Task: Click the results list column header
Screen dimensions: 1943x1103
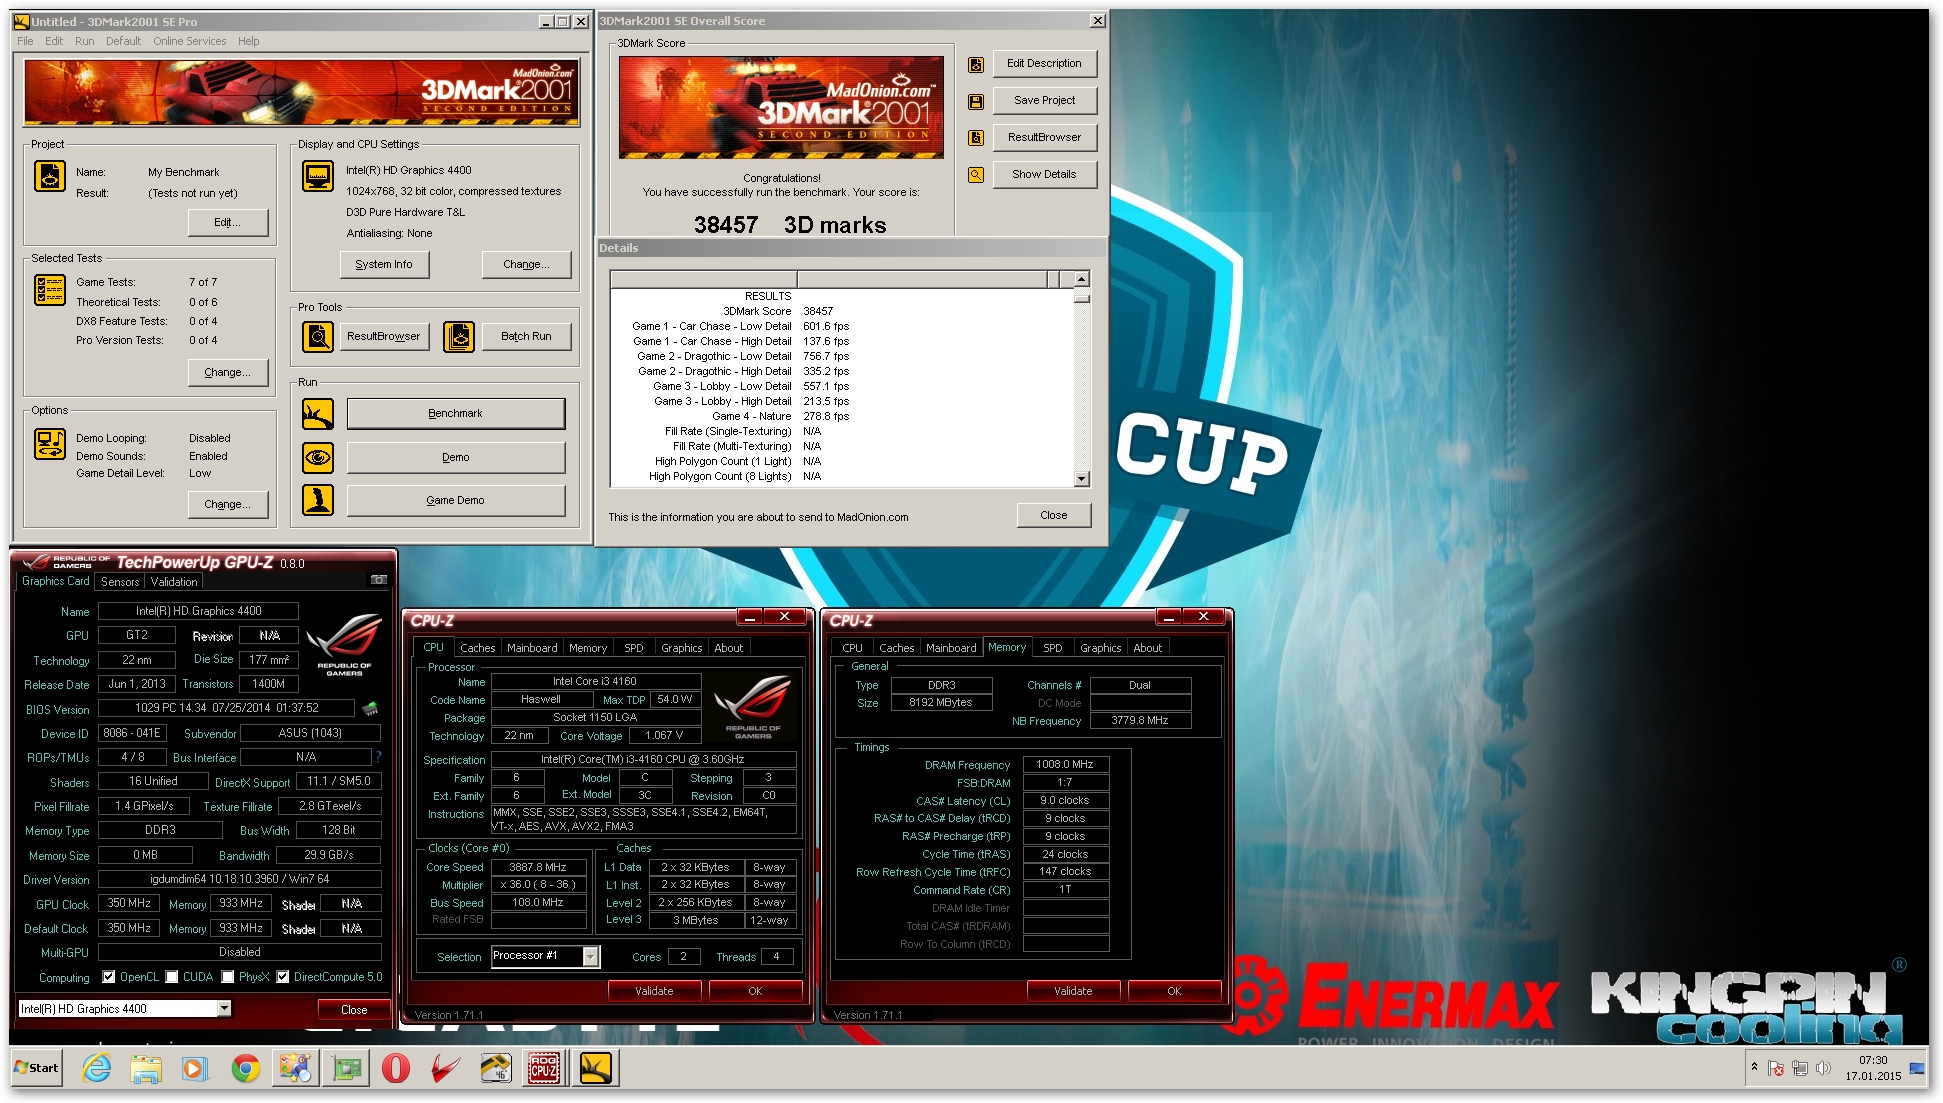Action: click(x=841, y=279)
